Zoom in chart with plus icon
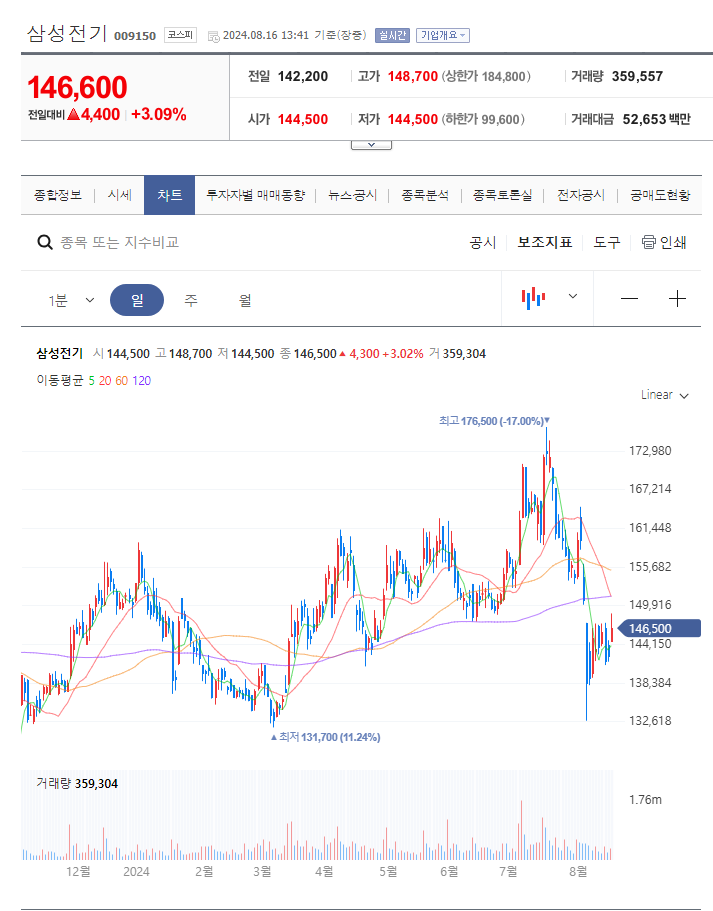This screenshot has width=713, height=911. (677, 299)
